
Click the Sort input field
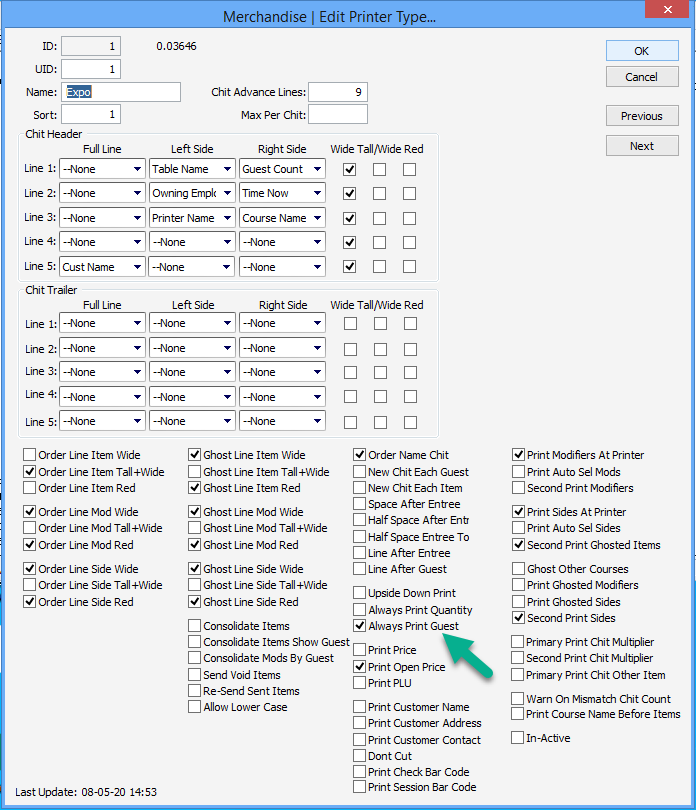click(91, 114)
